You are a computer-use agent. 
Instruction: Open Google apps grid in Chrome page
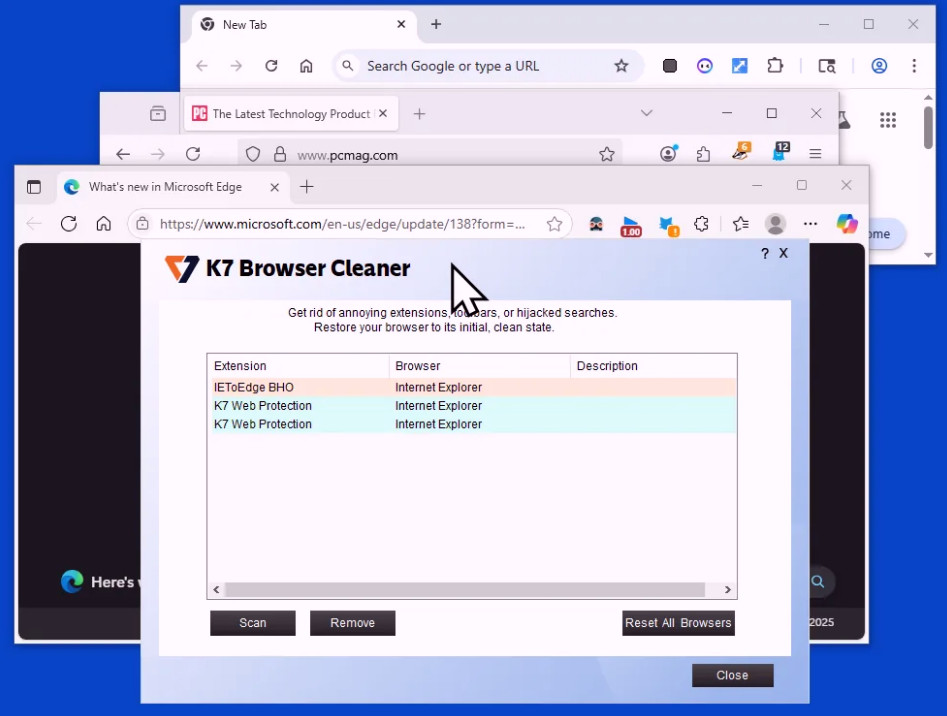[x=888, y=120]
